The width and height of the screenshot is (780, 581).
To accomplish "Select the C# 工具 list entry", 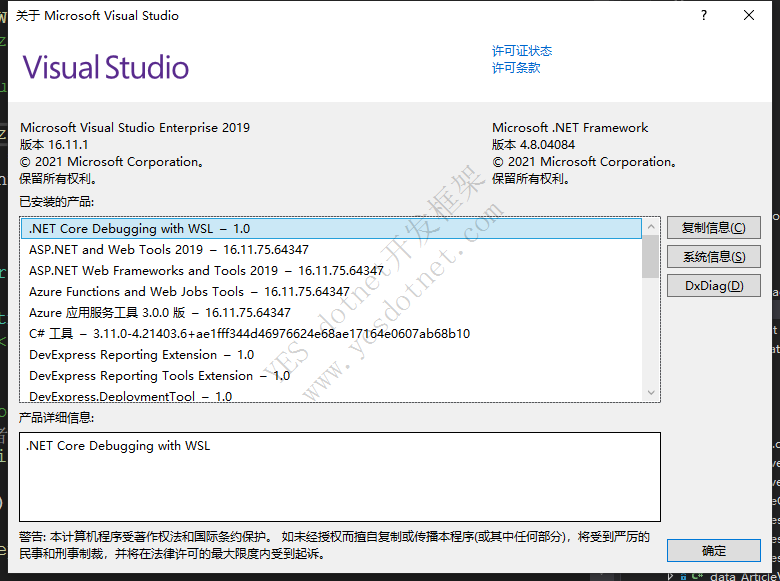I will pos(331,333).
